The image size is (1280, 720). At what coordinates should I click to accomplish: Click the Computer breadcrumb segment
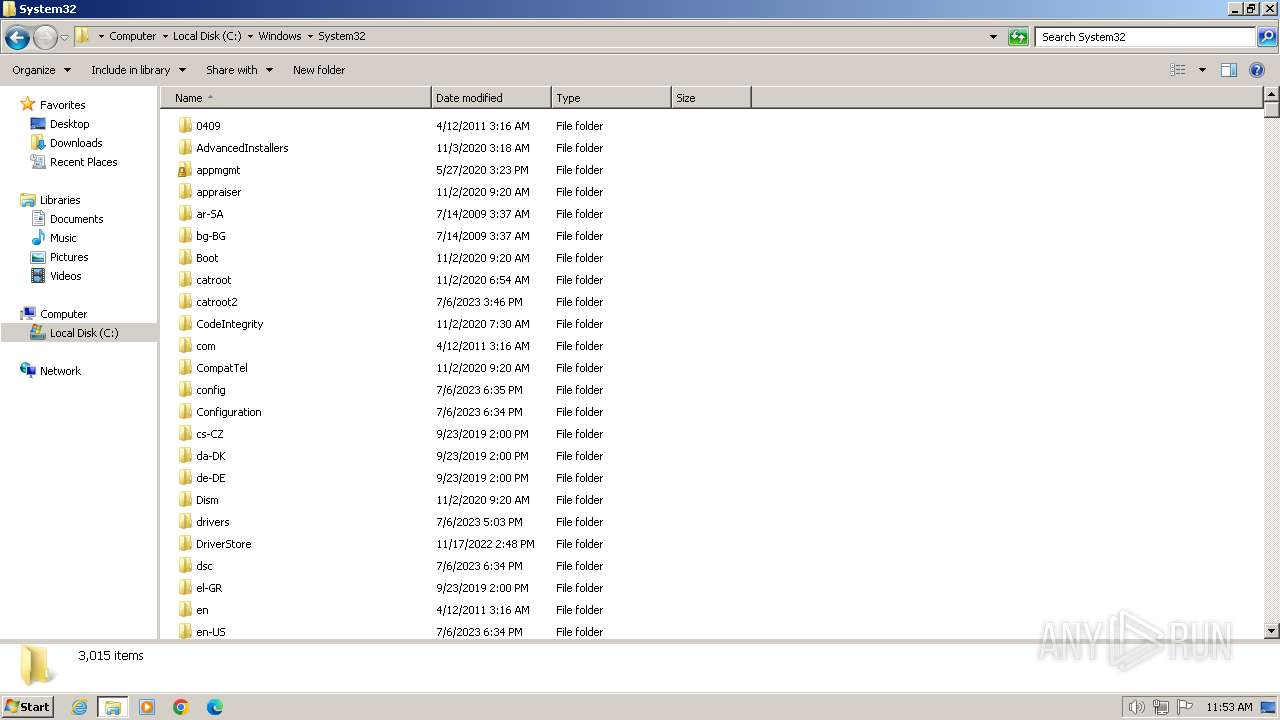pyautogui.click(x=132, y=36)
